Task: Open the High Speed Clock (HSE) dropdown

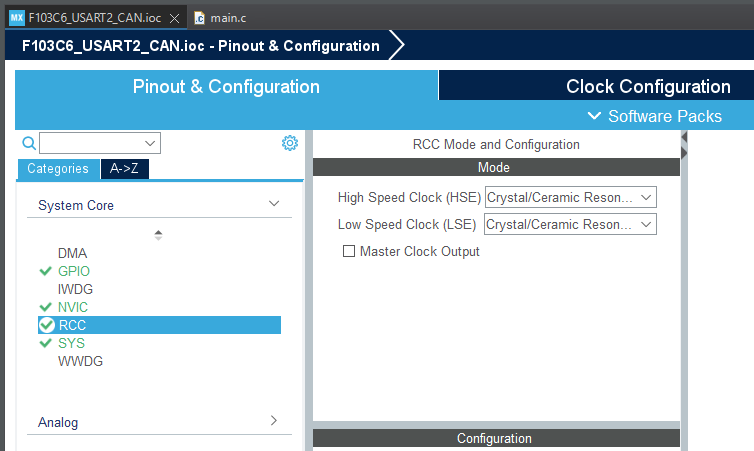Action: tap(570, 197)
